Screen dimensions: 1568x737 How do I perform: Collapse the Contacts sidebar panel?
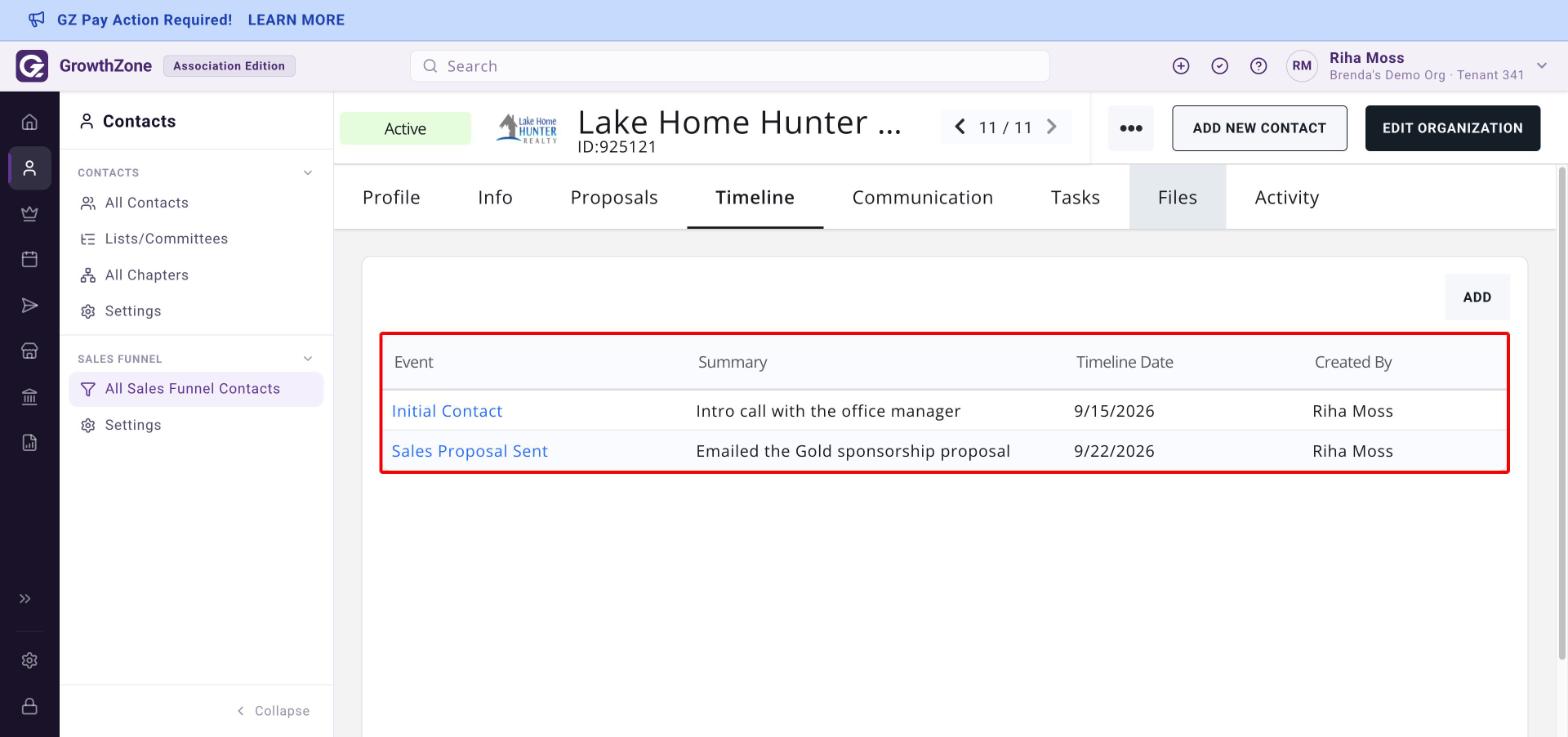(x=273, y=711)
